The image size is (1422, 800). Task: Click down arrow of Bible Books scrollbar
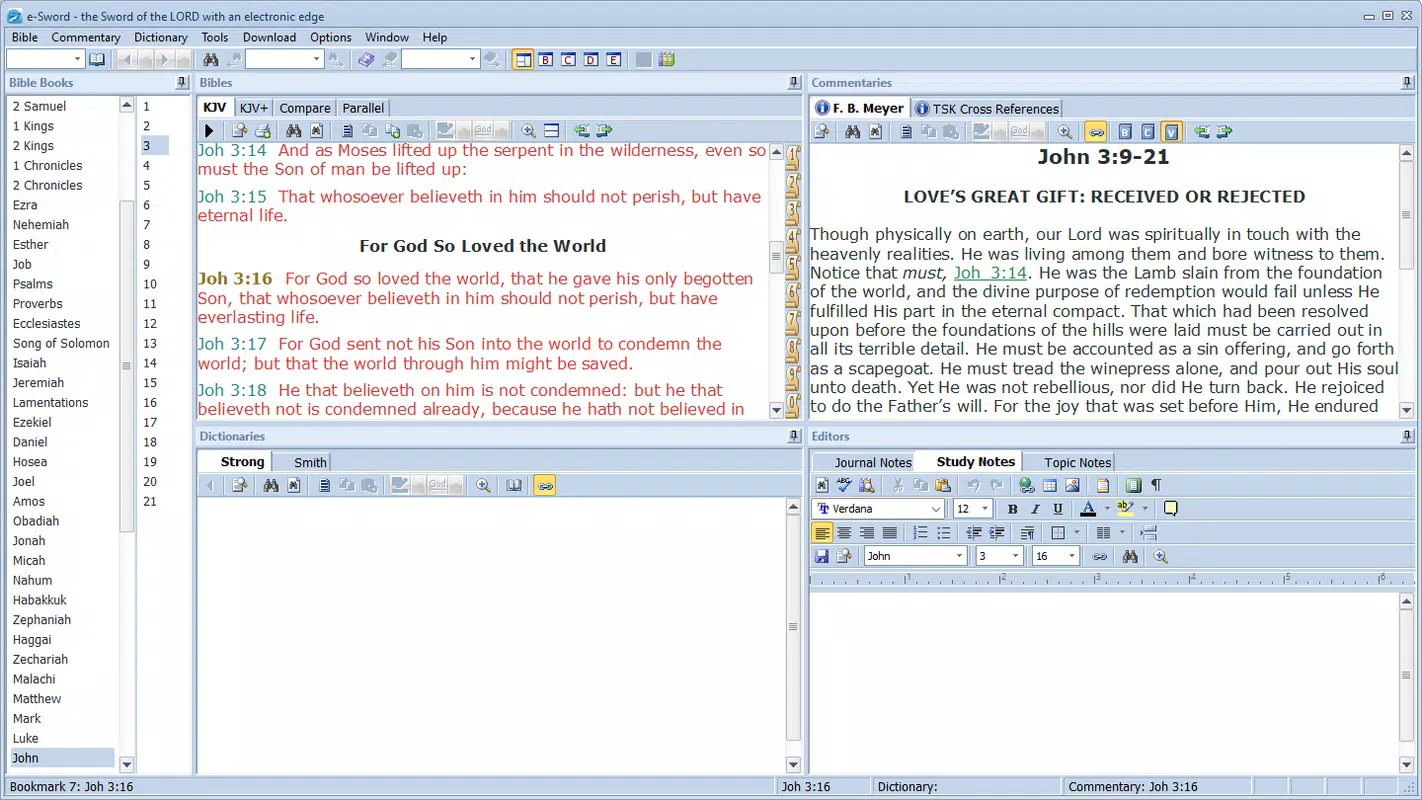126,765
